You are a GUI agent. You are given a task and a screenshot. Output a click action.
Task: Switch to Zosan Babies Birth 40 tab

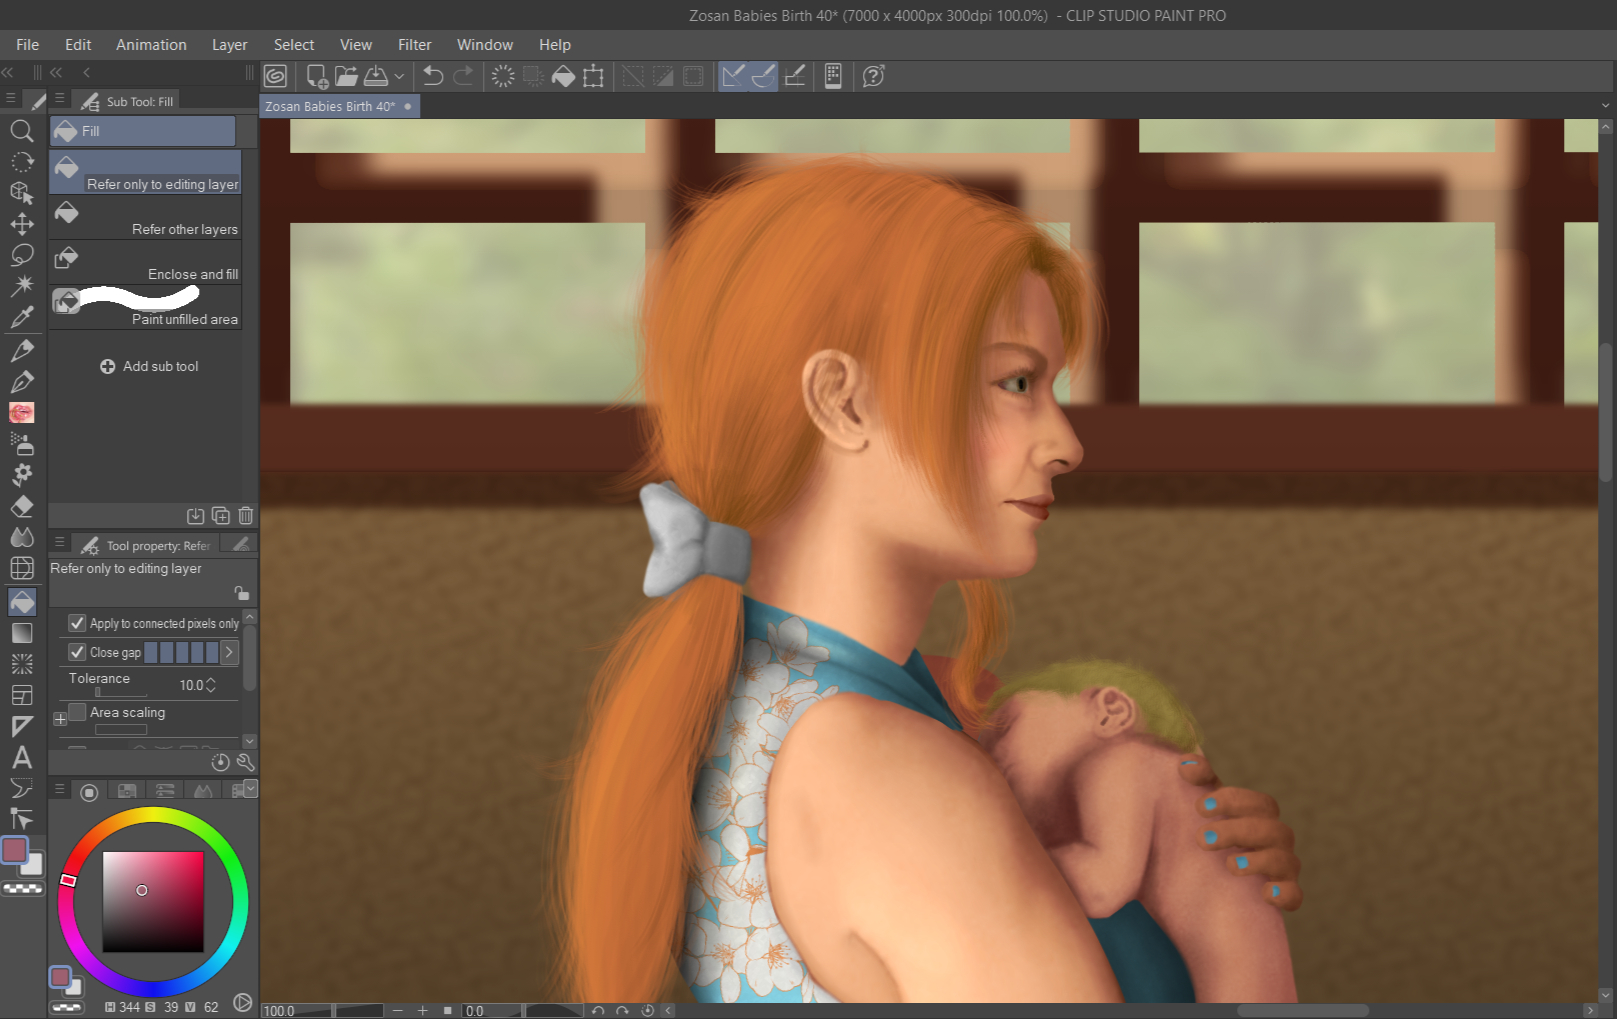click(330, 106)
